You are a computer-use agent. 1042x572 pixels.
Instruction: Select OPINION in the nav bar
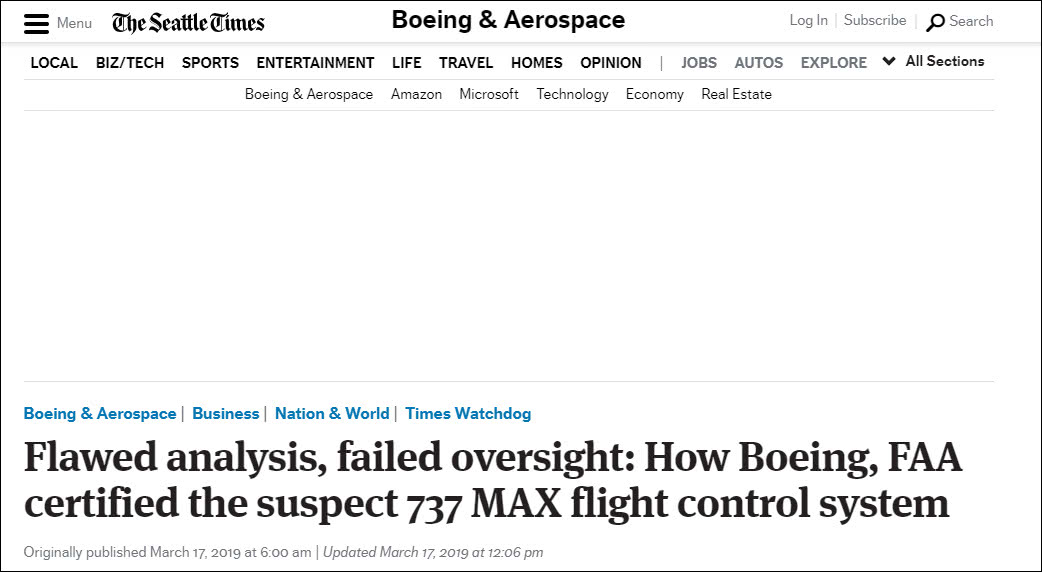[x=611, y=62]
